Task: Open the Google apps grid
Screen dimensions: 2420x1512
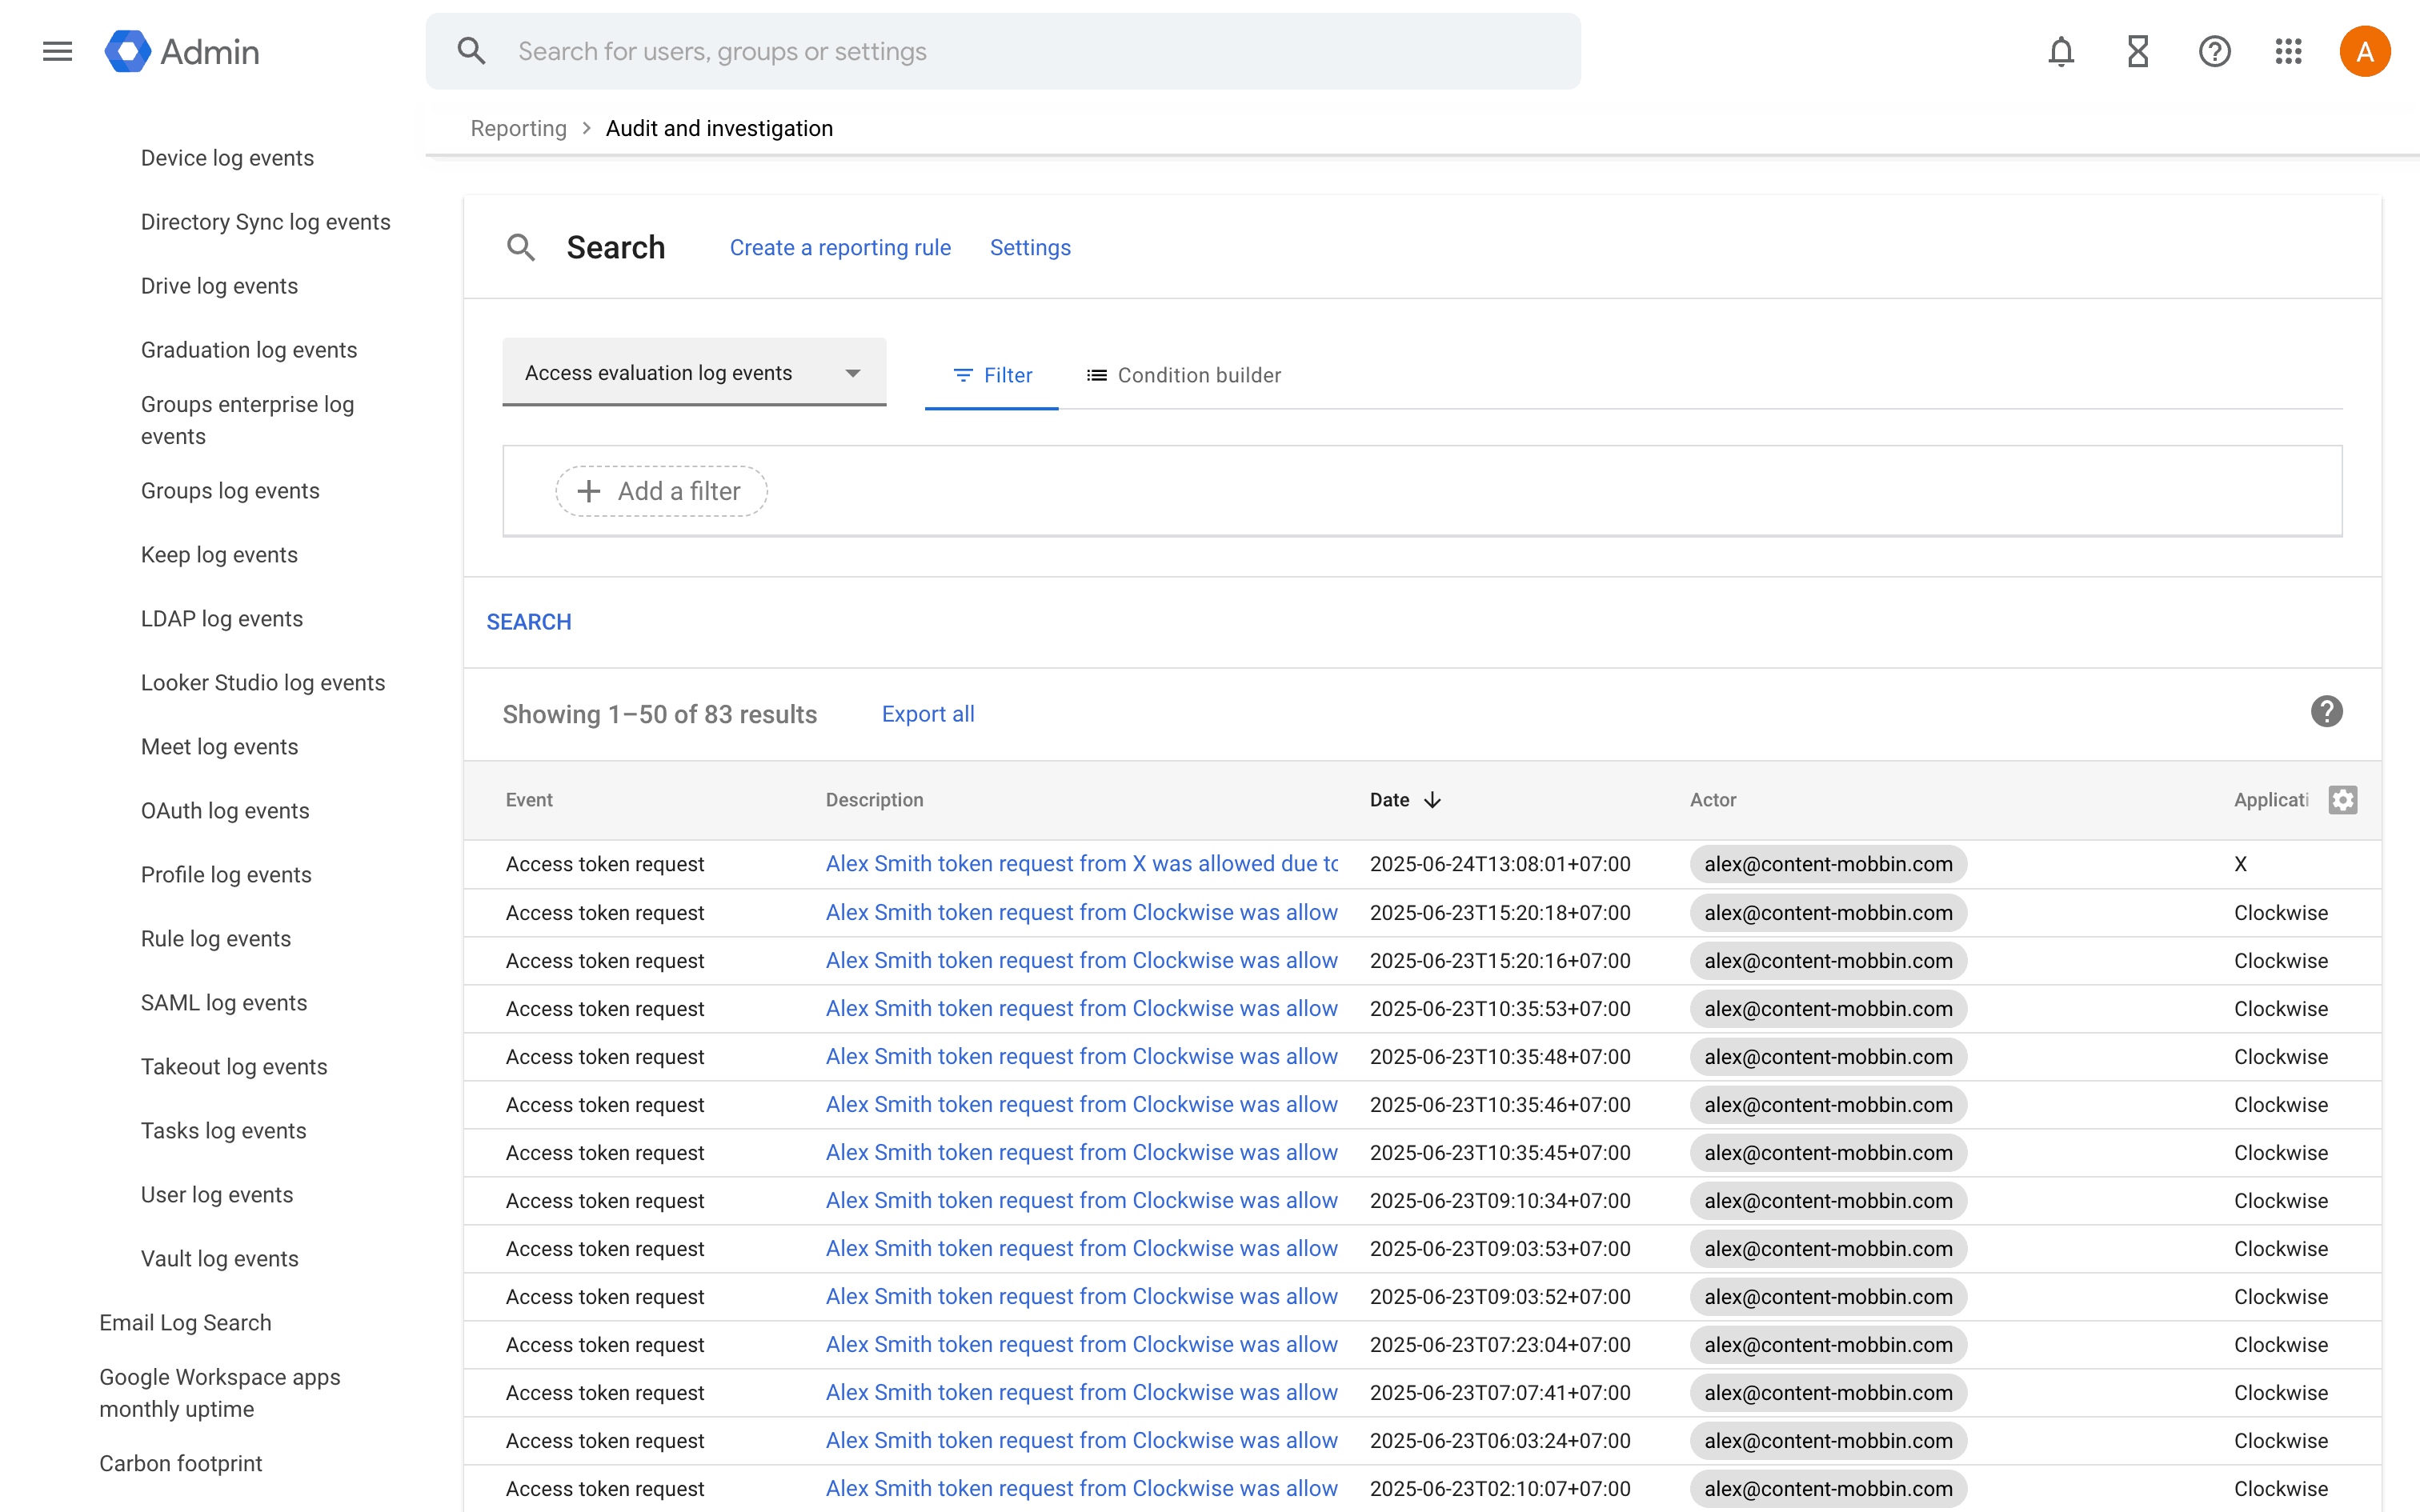Action: point(2288,51)
